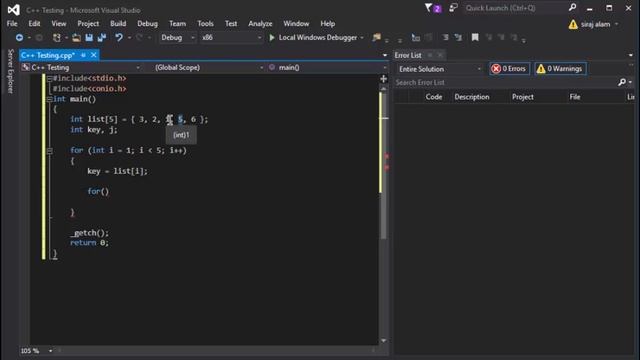The width and height of the screenshot is (640, 360).
Task: Pin the C++ Testing.cpp tab
Action: 83,55
